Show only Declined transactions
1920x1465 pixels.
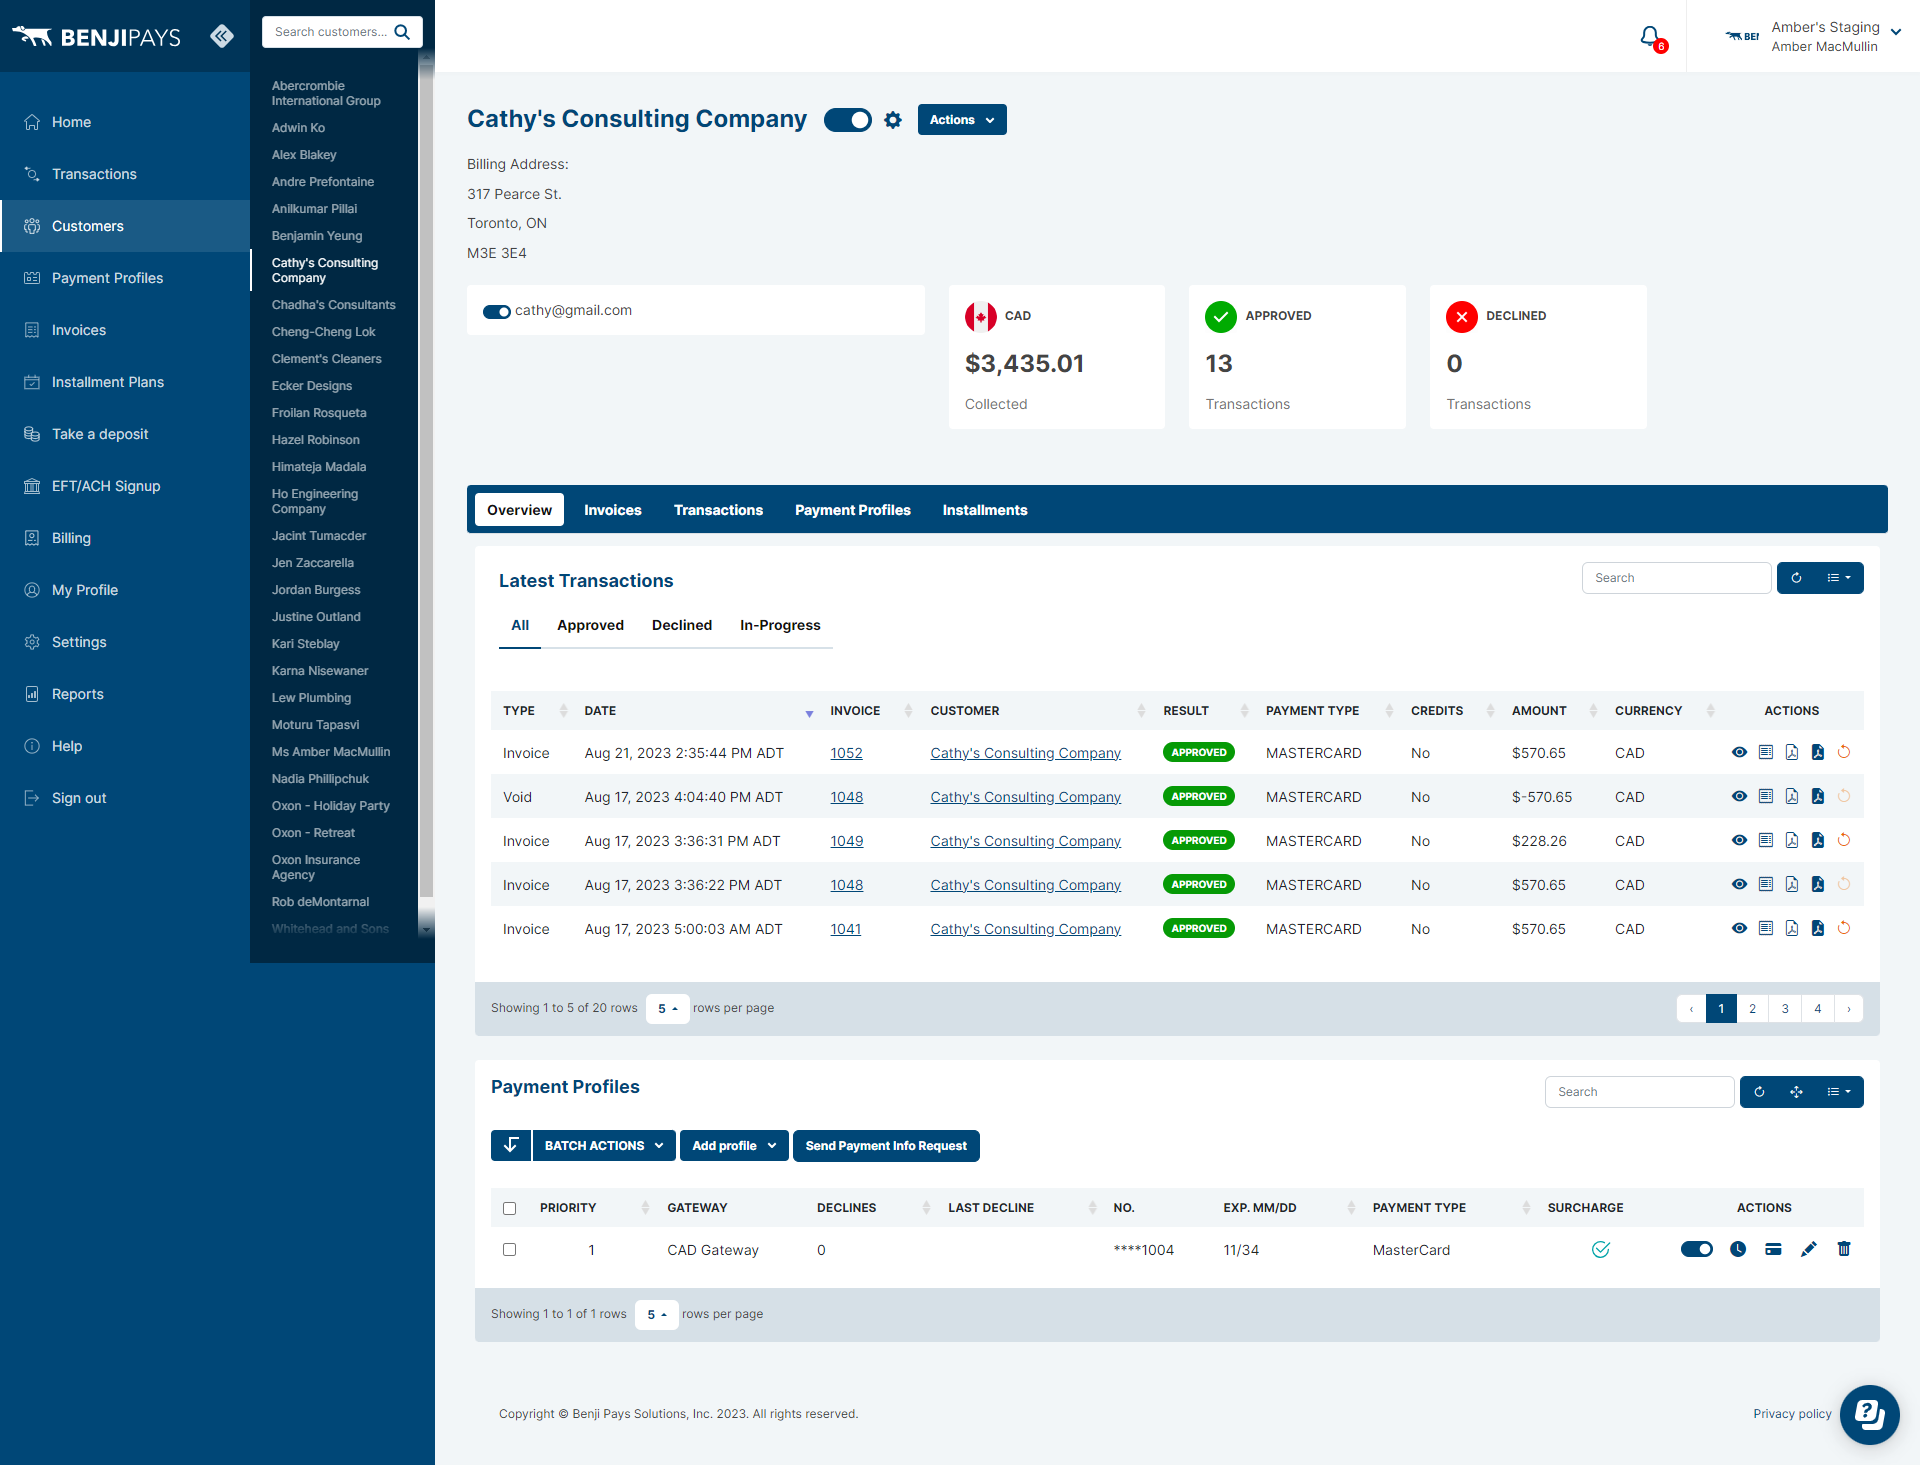[681, 625]
